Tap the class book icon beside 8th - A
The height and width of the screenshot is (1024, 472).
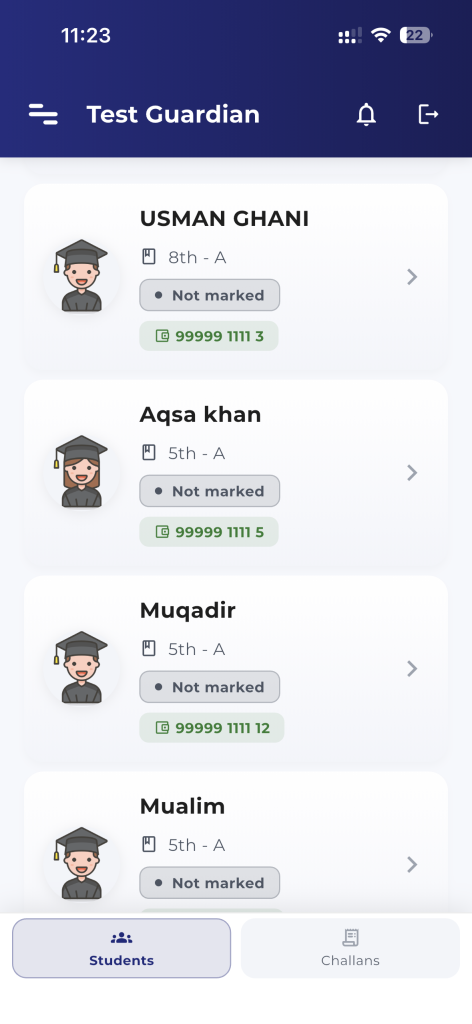click(149, 257)
